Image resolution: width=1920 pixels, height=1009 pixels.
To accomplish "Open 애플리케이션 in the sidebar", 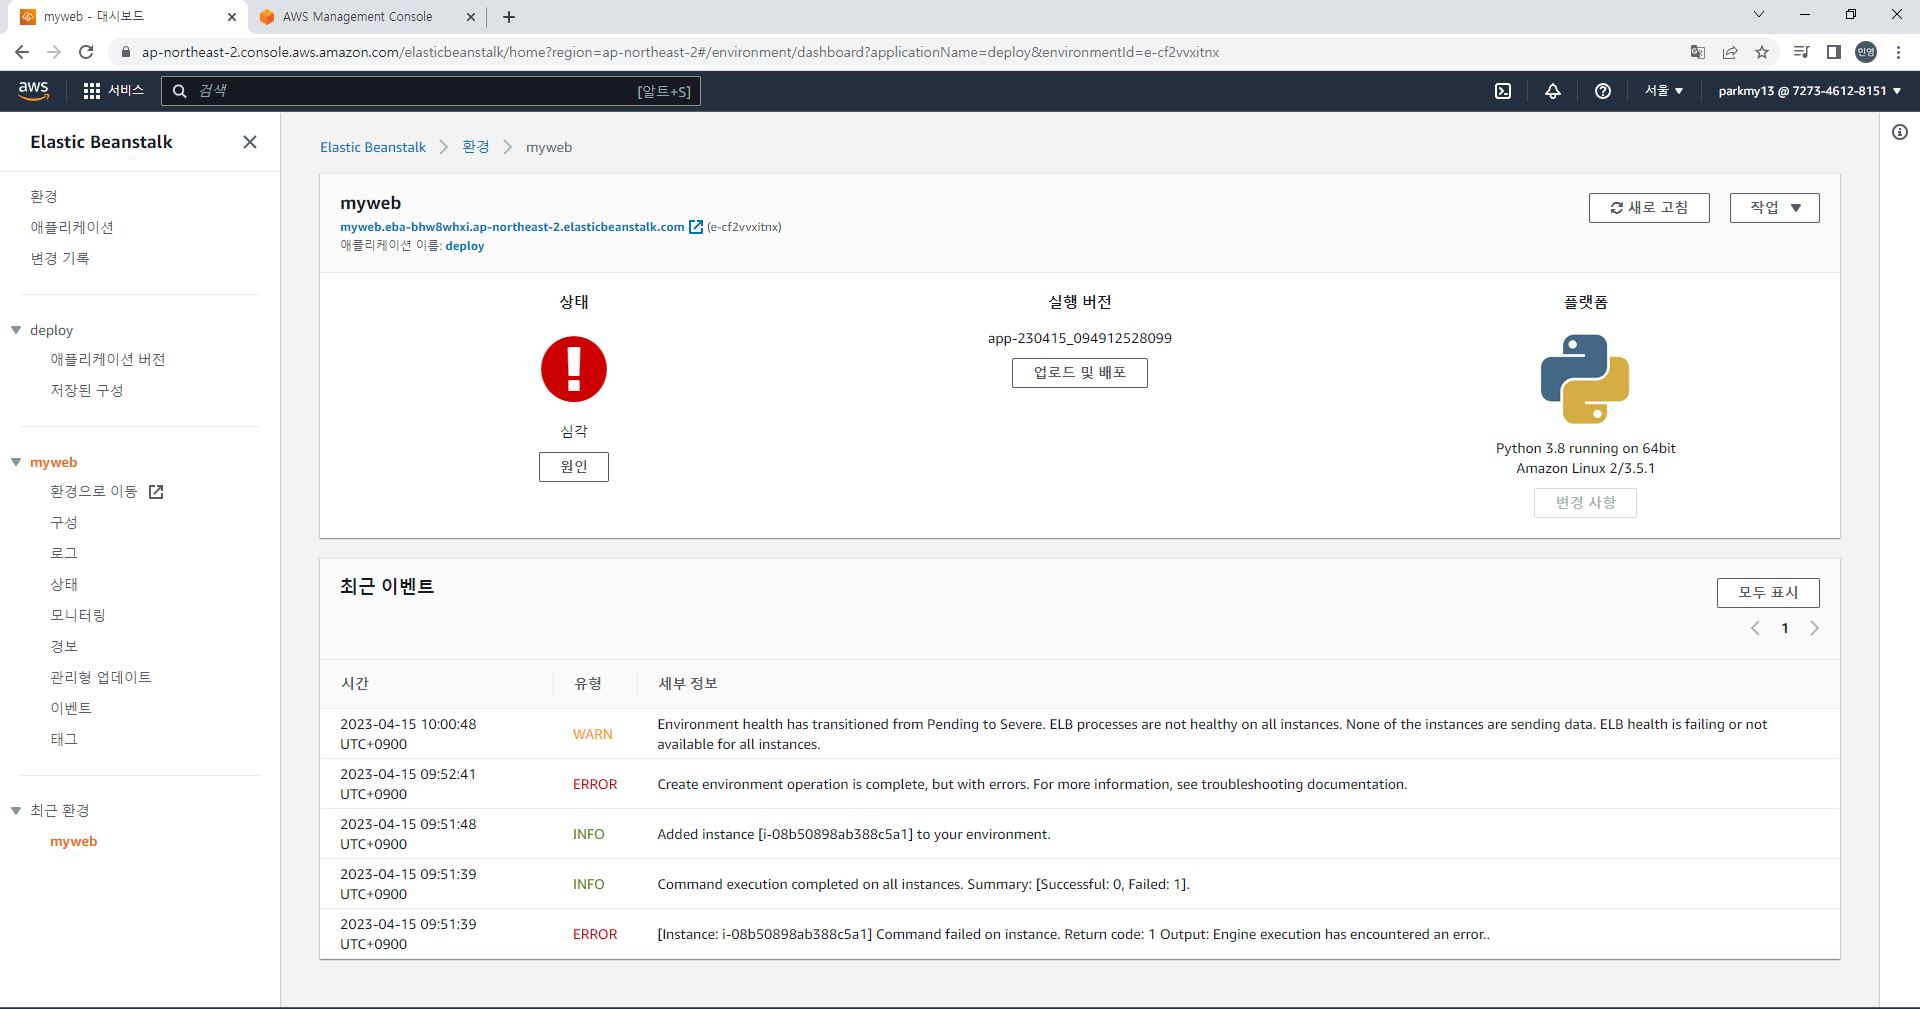I will pyautogui.click(x=72, y=227).
